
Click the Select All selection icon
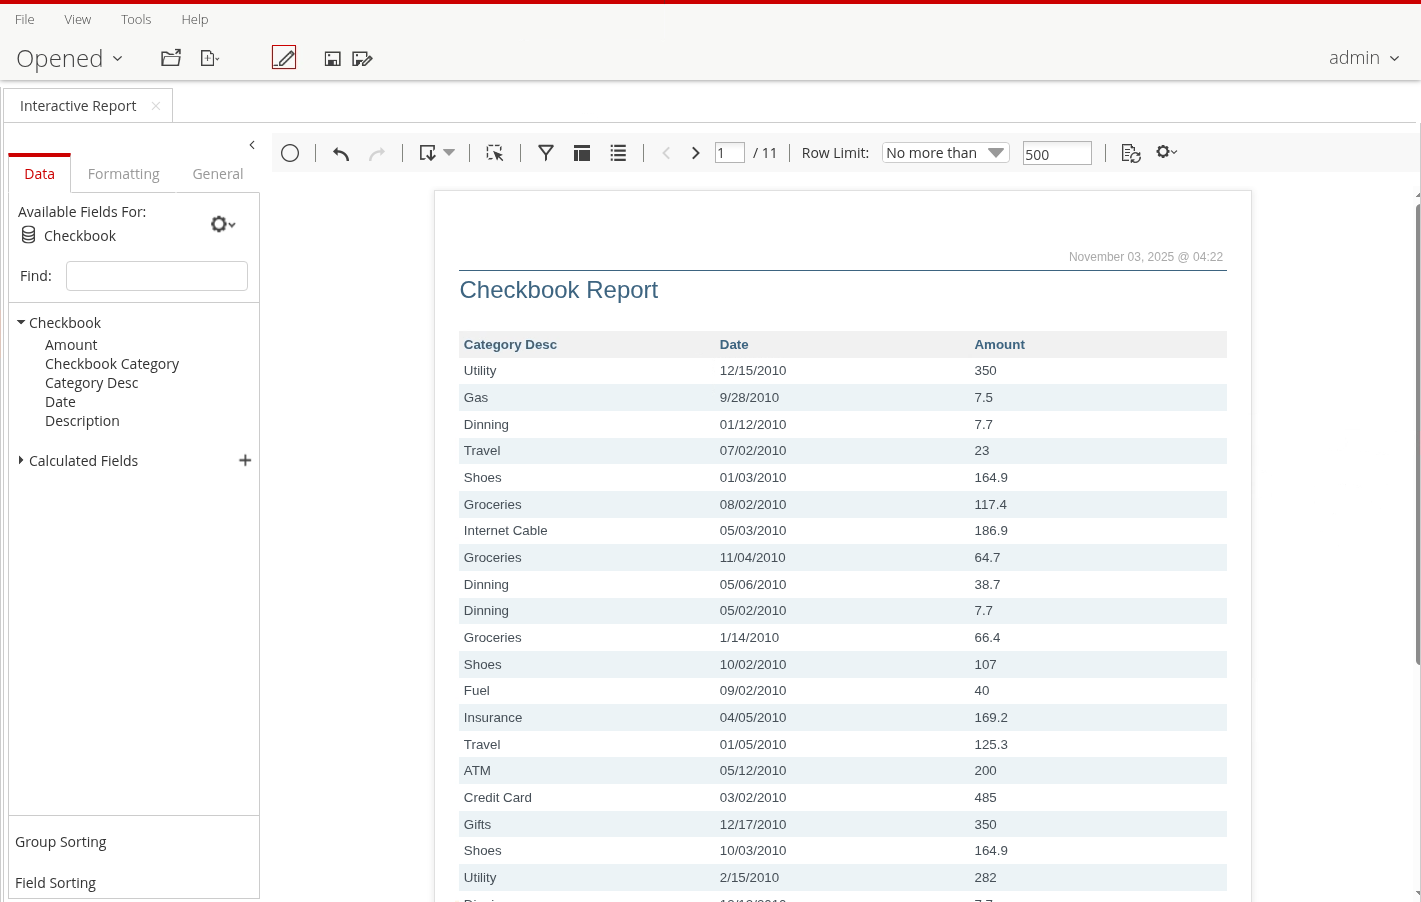(x=494, y=153)
